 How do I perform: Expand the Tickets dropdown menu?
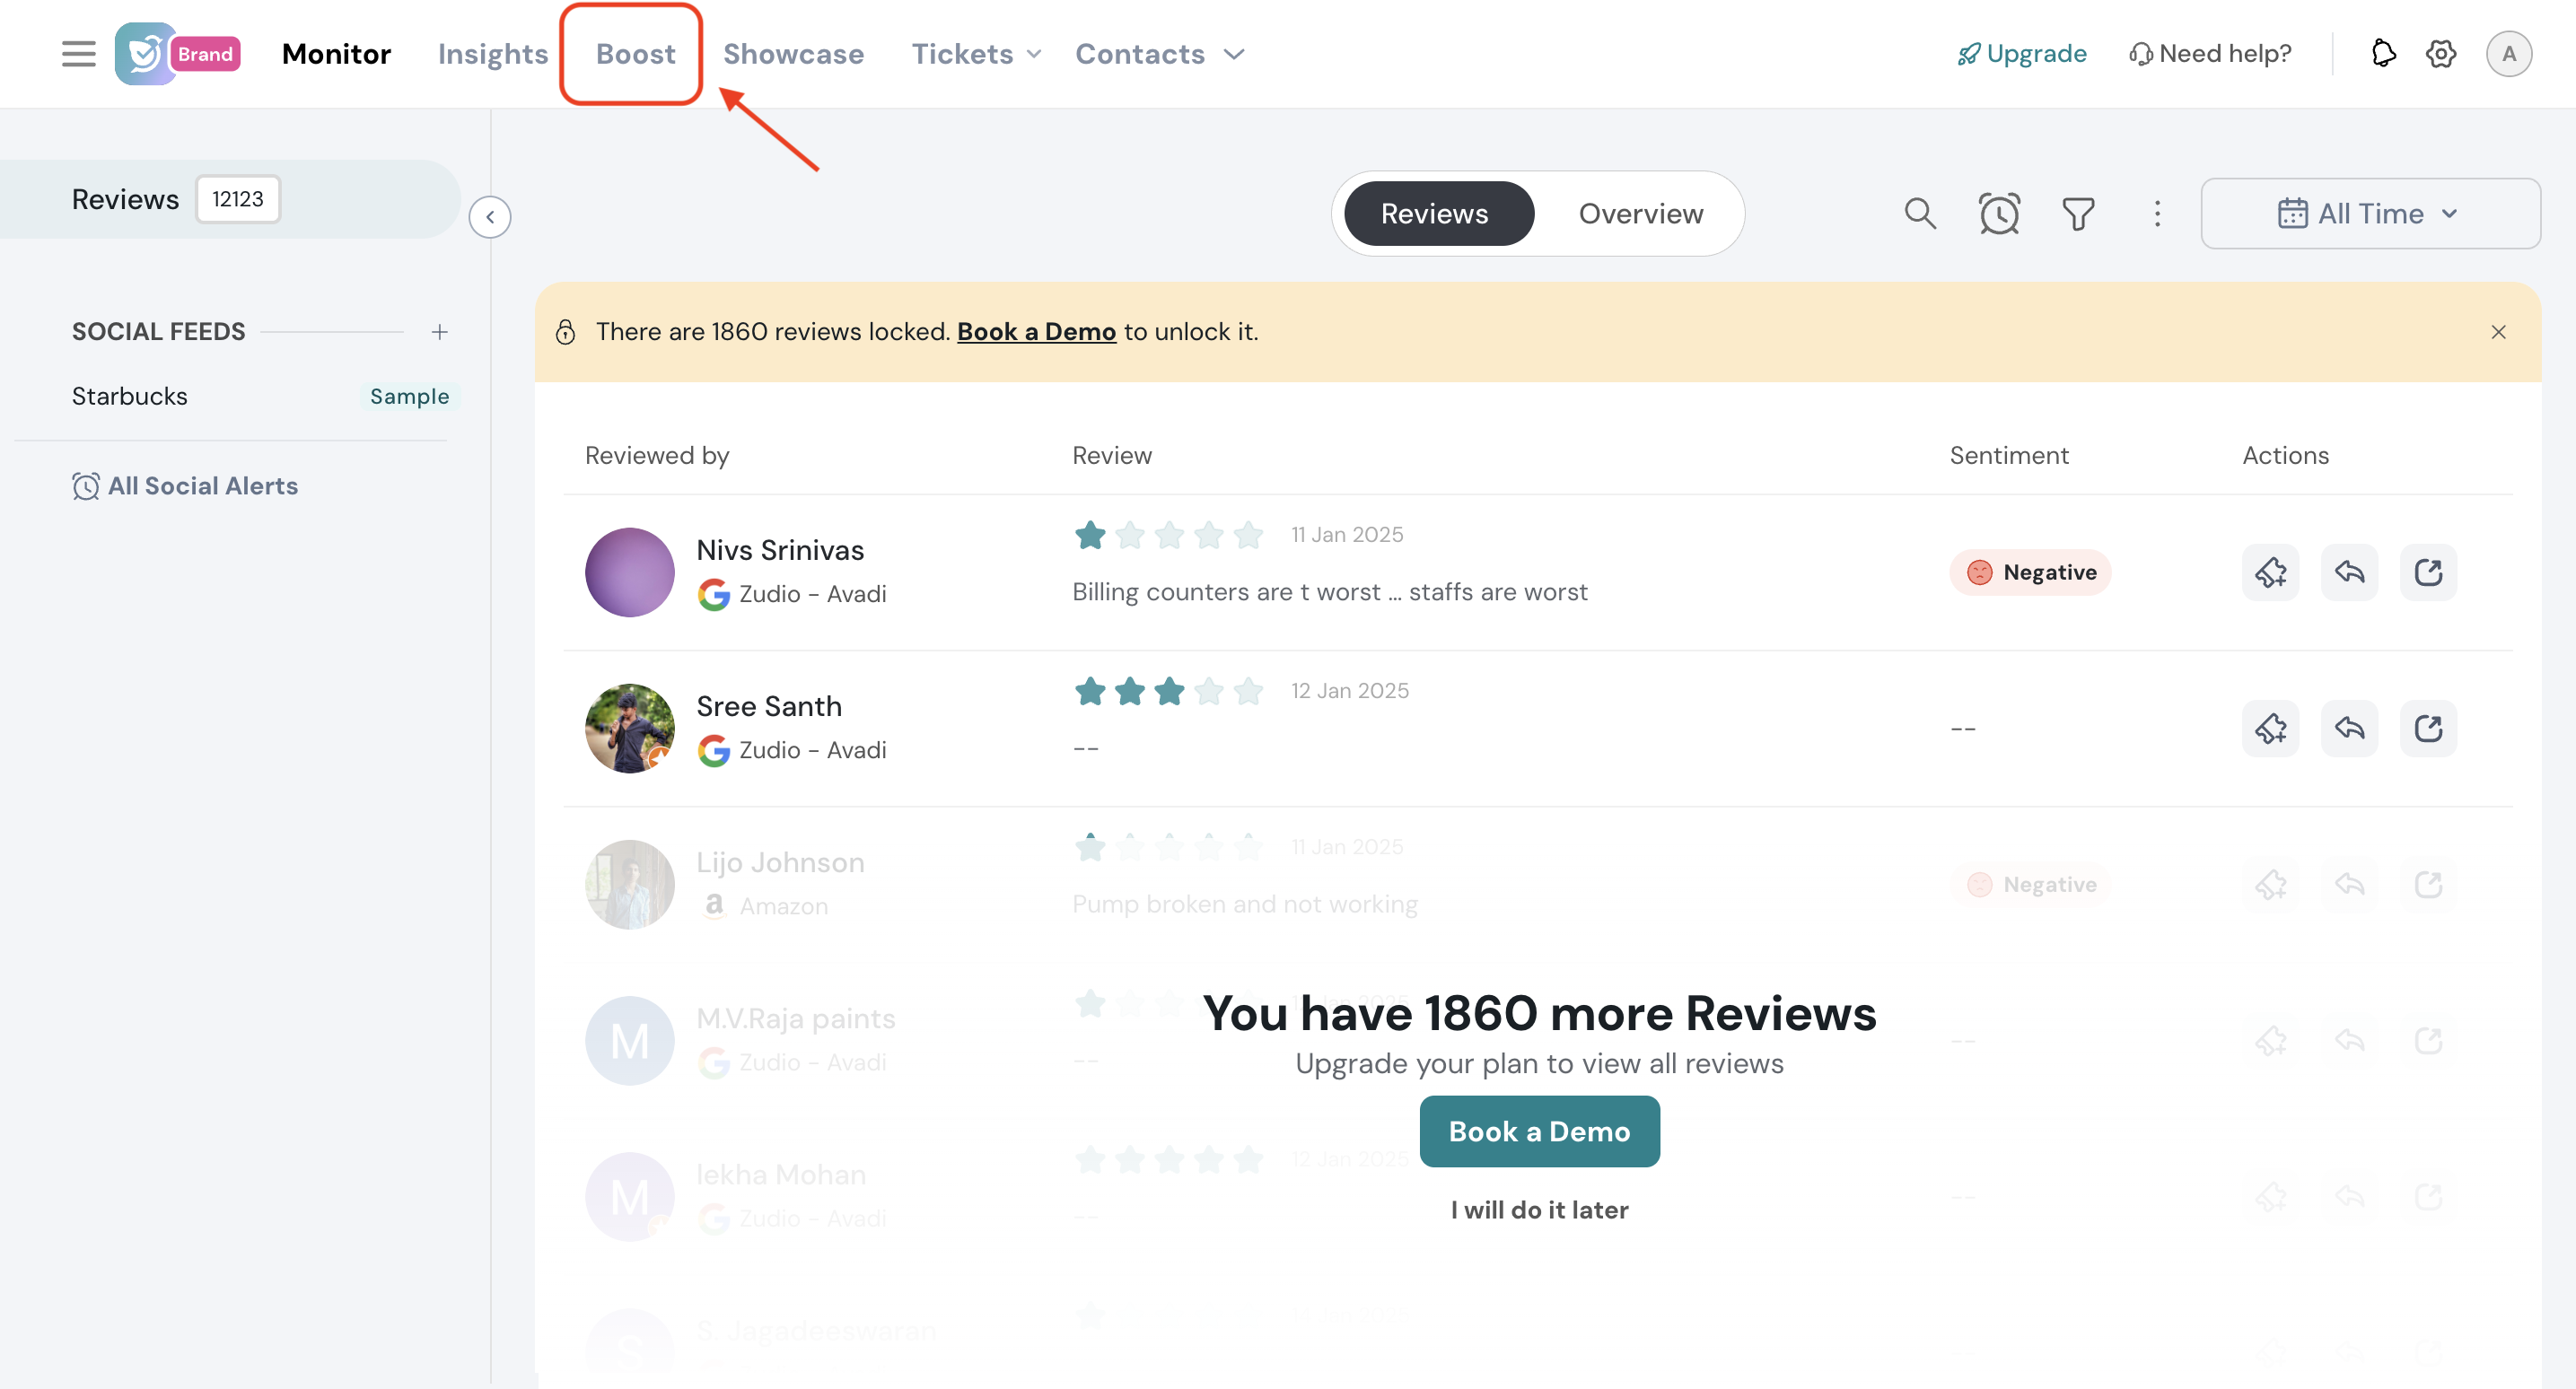tap(975, 54)
